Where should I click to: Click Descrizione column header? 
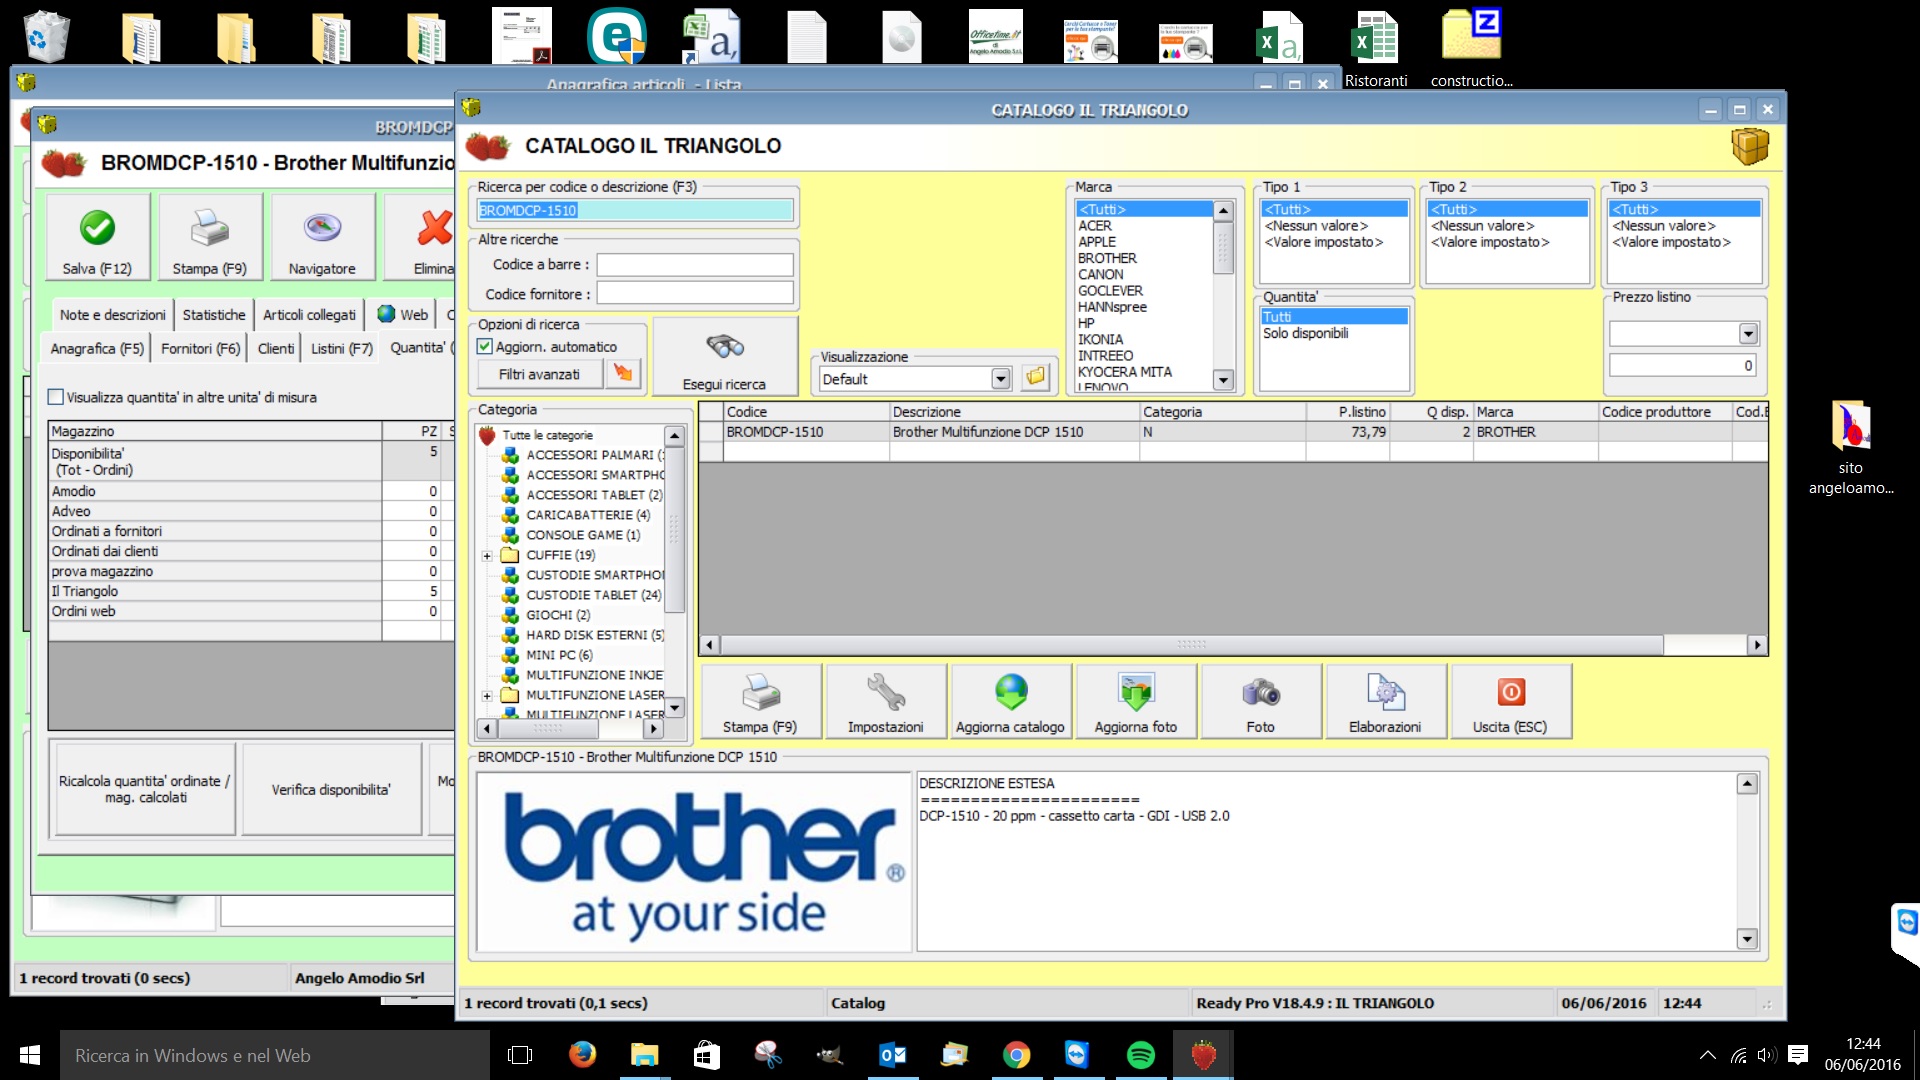click(x=1014, y=411)
